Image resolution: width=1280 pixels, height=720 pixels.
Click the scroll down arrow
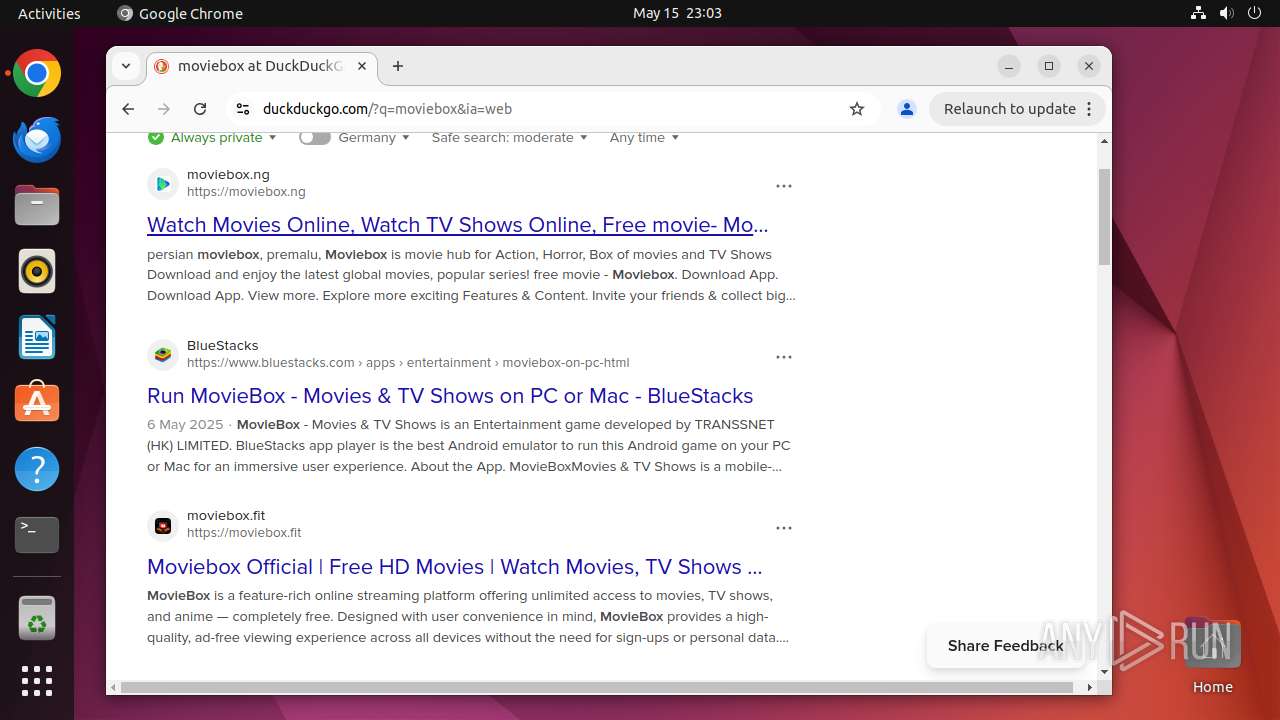pyautogui.click(x=1105, y=672)
